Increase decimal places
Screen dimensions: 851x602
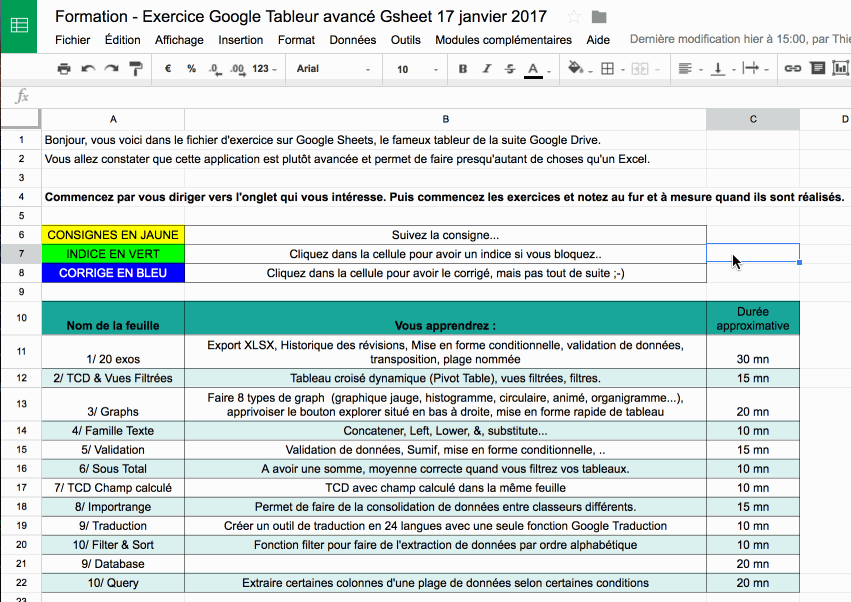[x=237, y=69]
